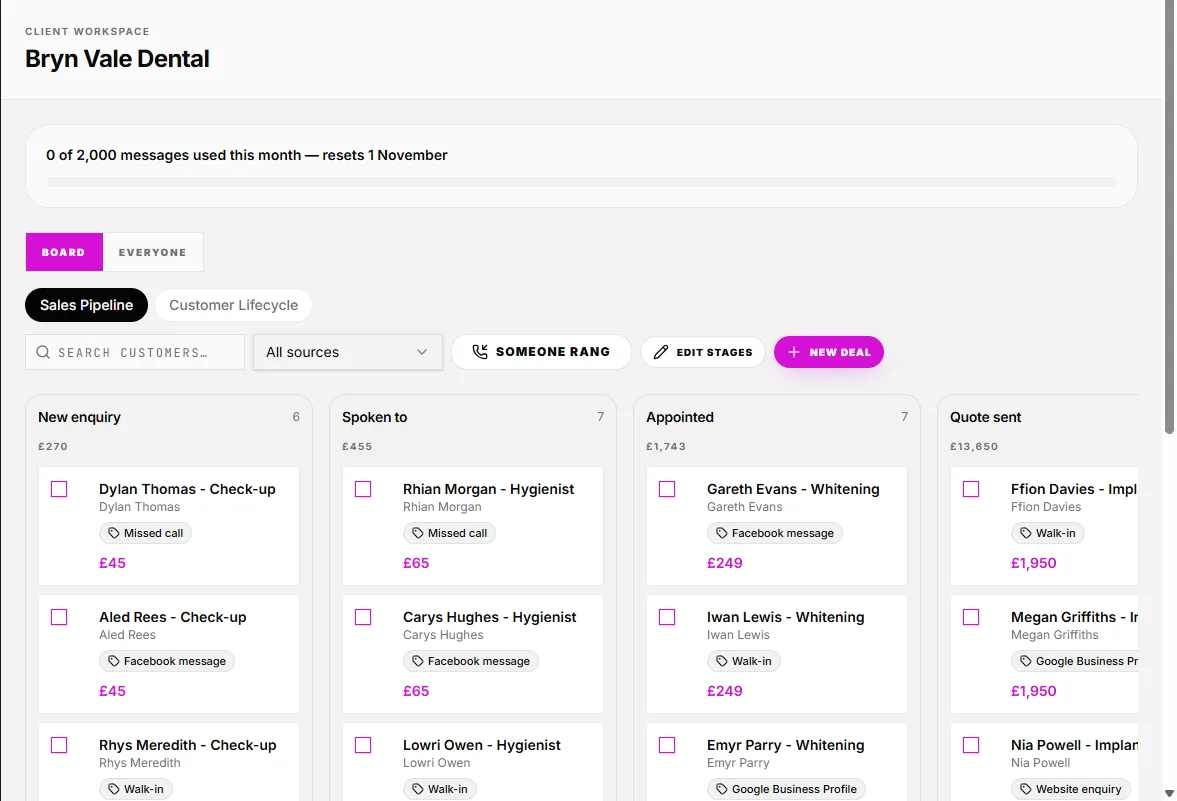
Task: Select the Emyr Parry - Whitening checkbox
Action: click(x=667, y=745)
